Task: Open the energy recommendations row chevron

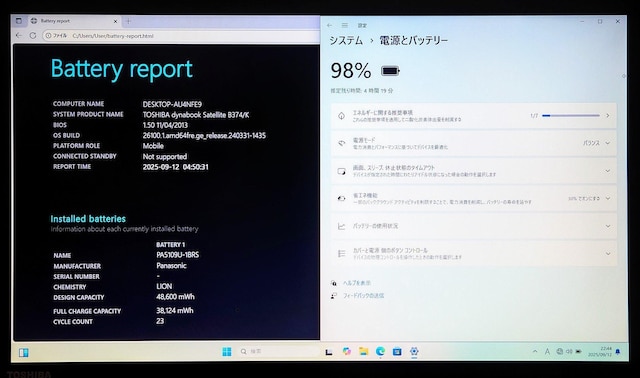Action: [608, 116]
